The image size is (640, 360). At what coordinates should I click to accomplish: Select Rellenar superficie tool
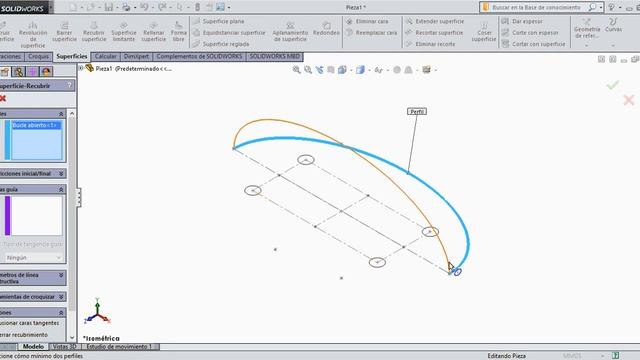pyautogui.click(x=153, y=32)
